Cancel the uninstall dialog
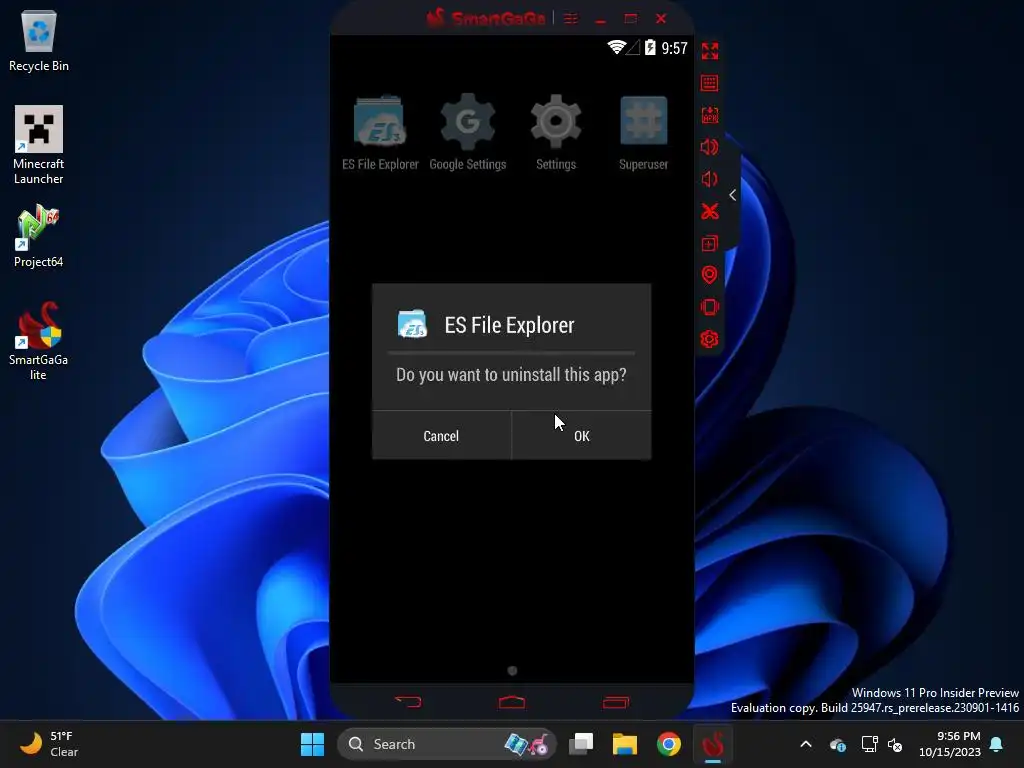The width and height of the screenshot is (1024, 768). (x=441, y=436)
